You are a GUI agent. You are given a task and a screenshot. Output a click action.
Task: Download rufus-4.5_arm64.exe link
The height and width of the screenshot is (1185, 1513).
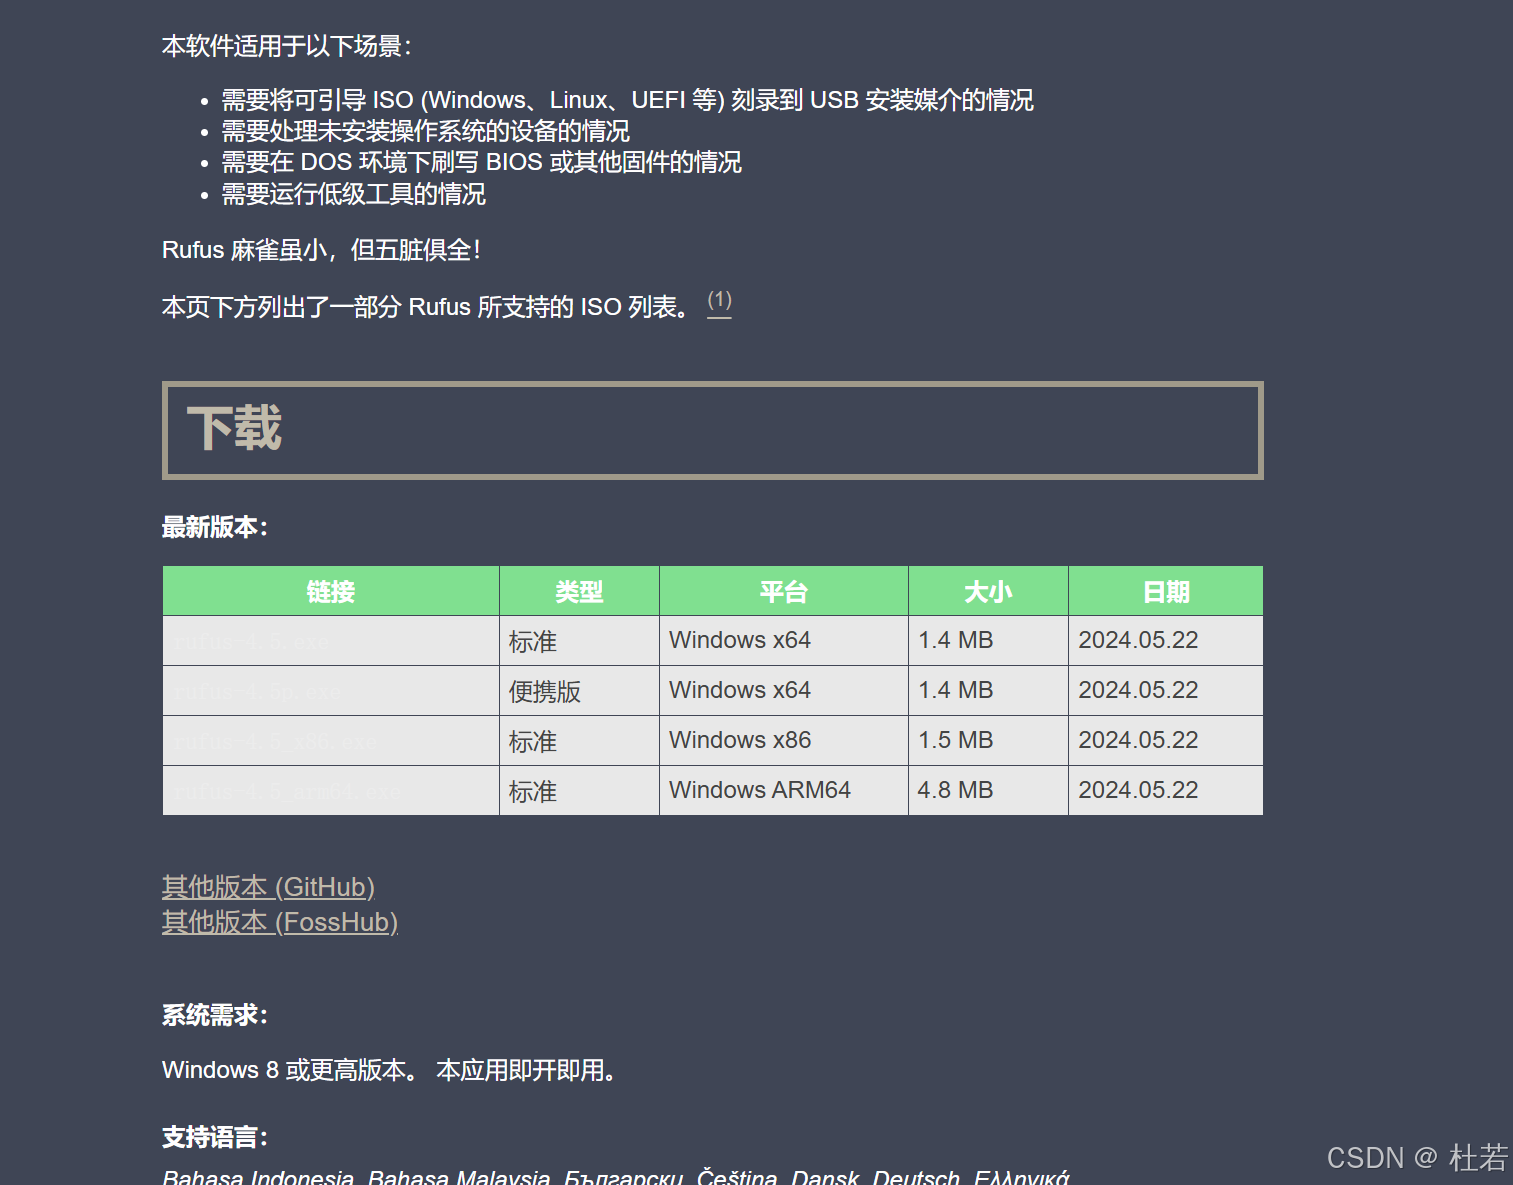pos(287,792)
